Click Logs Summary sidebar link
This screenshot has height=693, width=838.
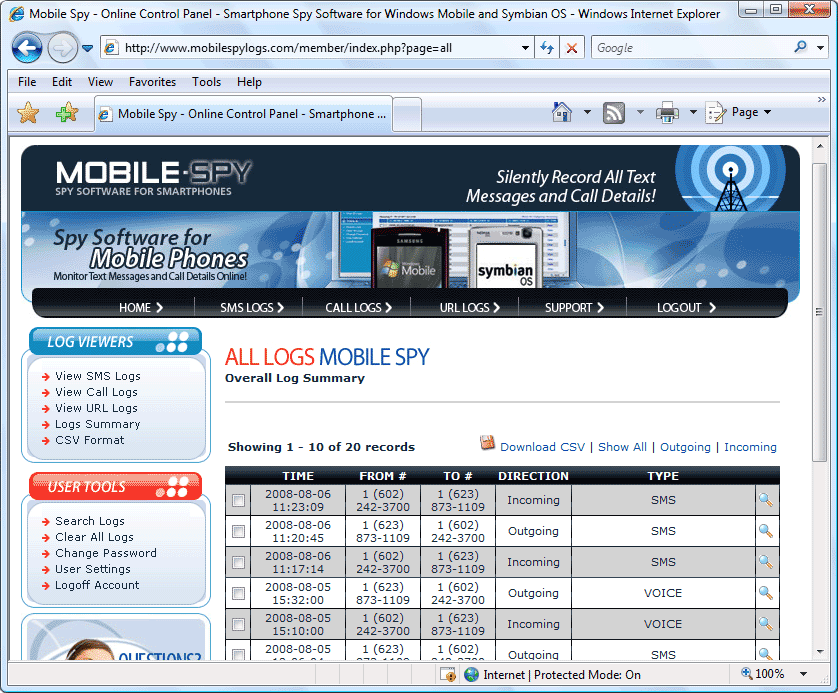(97, 424)
